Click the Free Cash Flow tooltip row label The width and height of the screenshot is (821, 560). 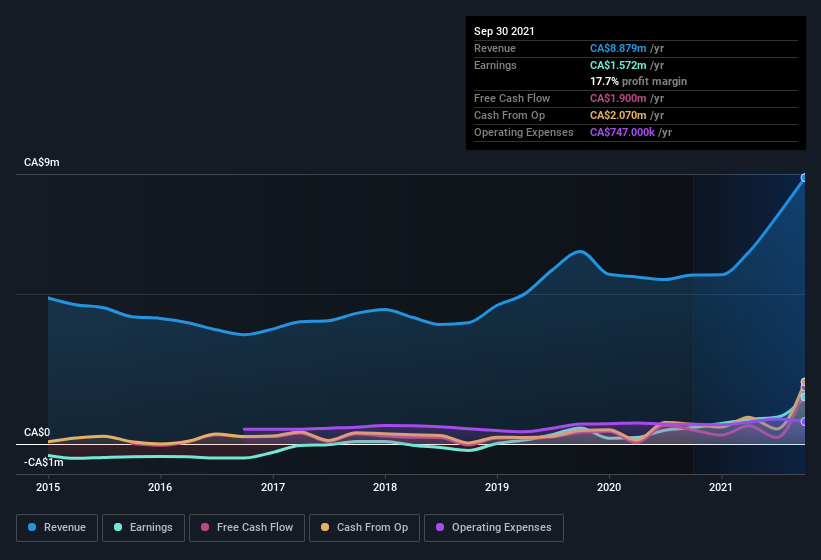[512, 98]
